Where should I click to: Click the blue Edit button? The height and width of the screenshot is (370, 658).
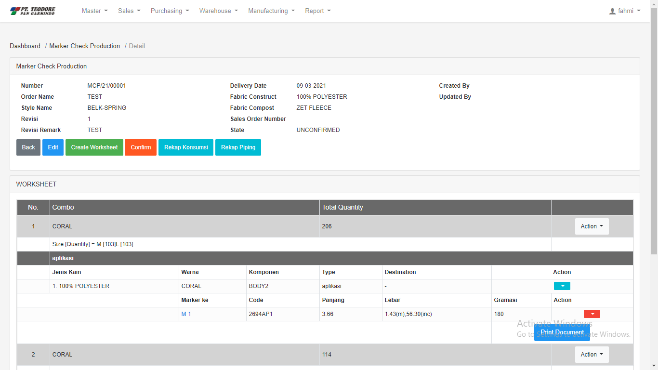[x=53, y=147]
